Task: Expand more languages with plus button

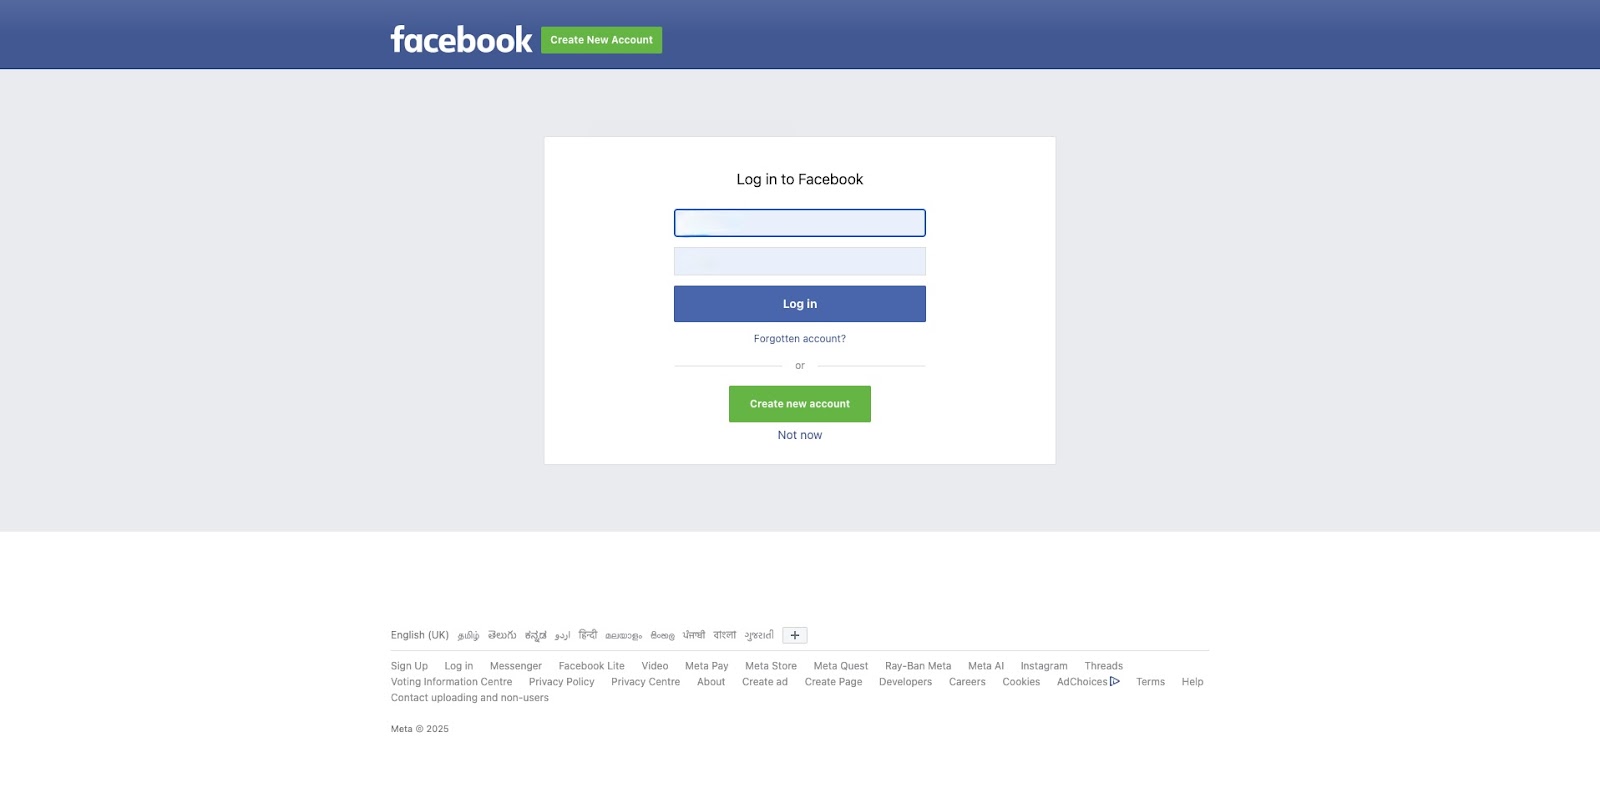Action: point(795,635)
